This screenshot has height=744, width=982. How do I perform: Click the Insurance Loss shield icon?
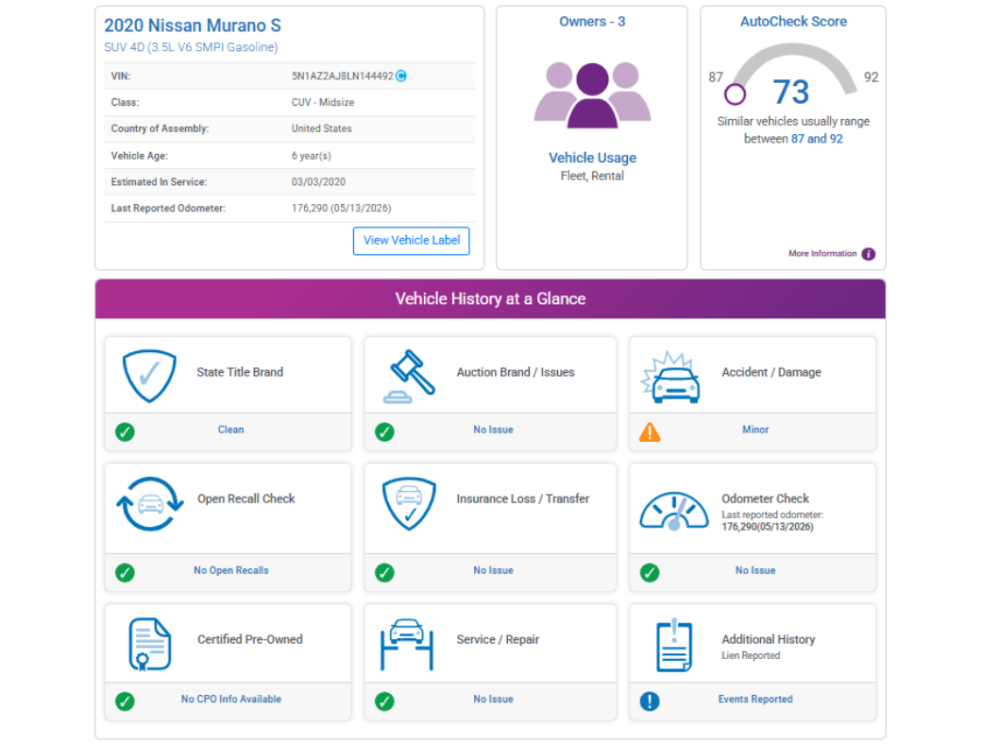click(x=409, y=504)
